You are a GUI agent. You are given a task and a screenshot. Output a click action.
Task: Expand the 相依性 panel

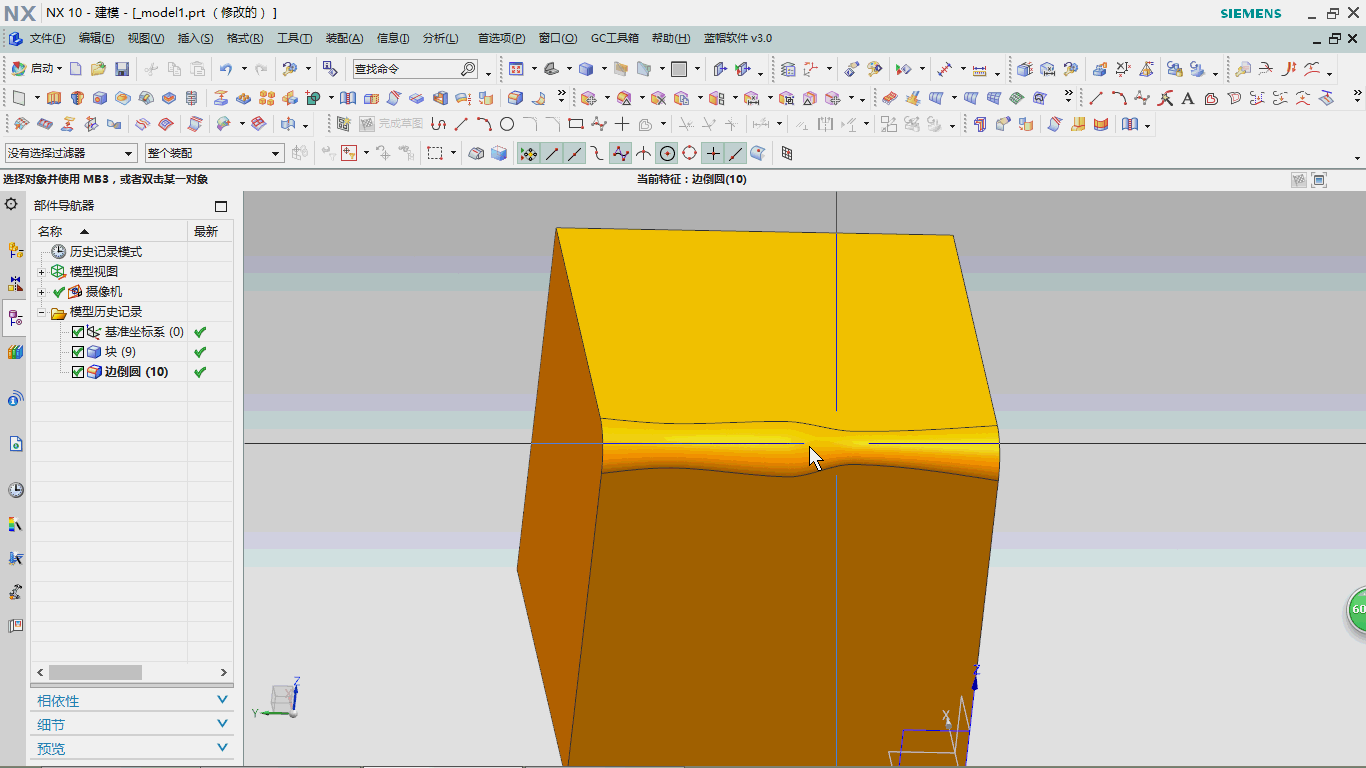click(132, 700)
